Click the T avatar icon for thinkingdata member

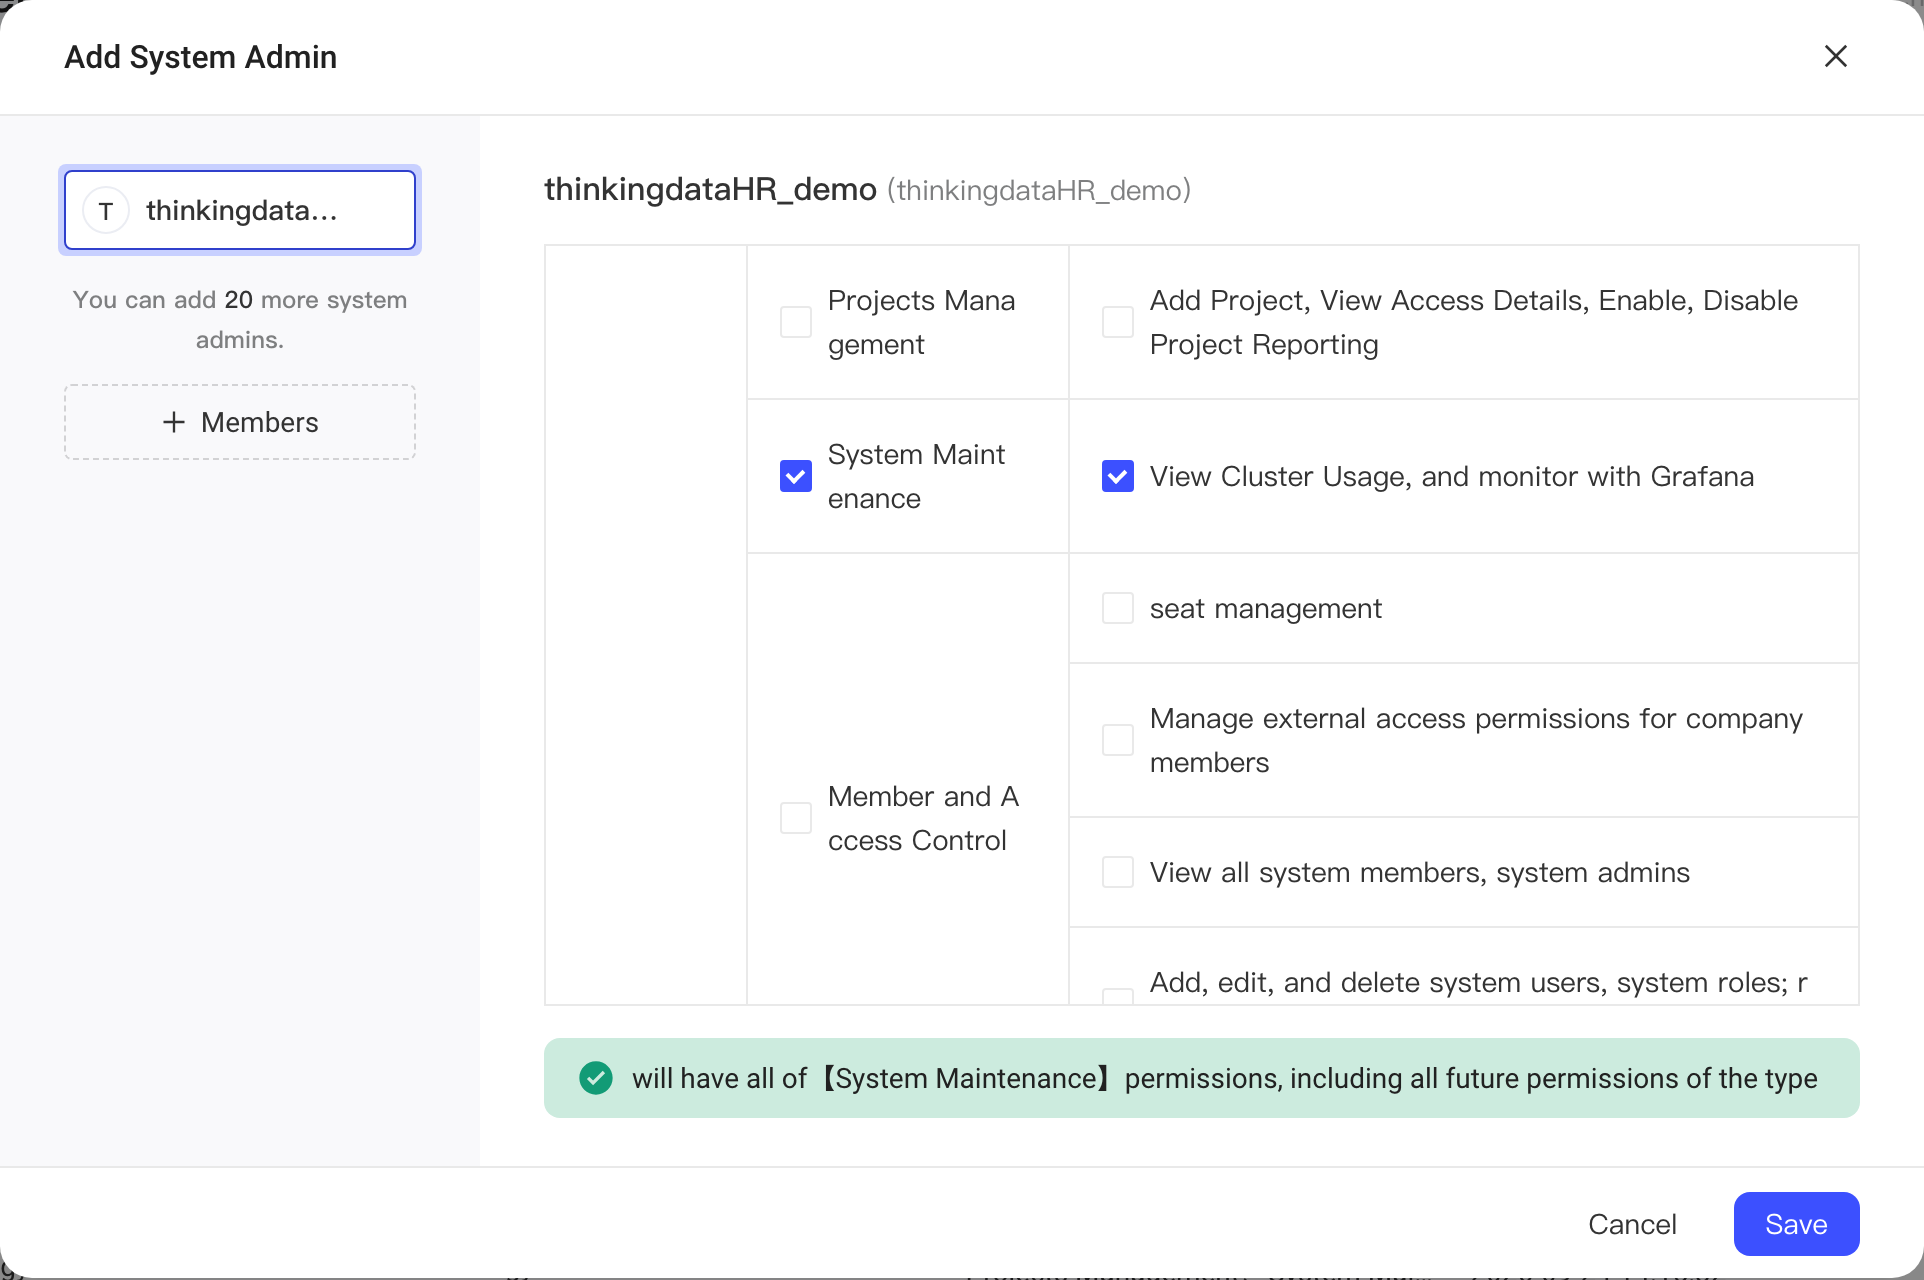(106, 211)
